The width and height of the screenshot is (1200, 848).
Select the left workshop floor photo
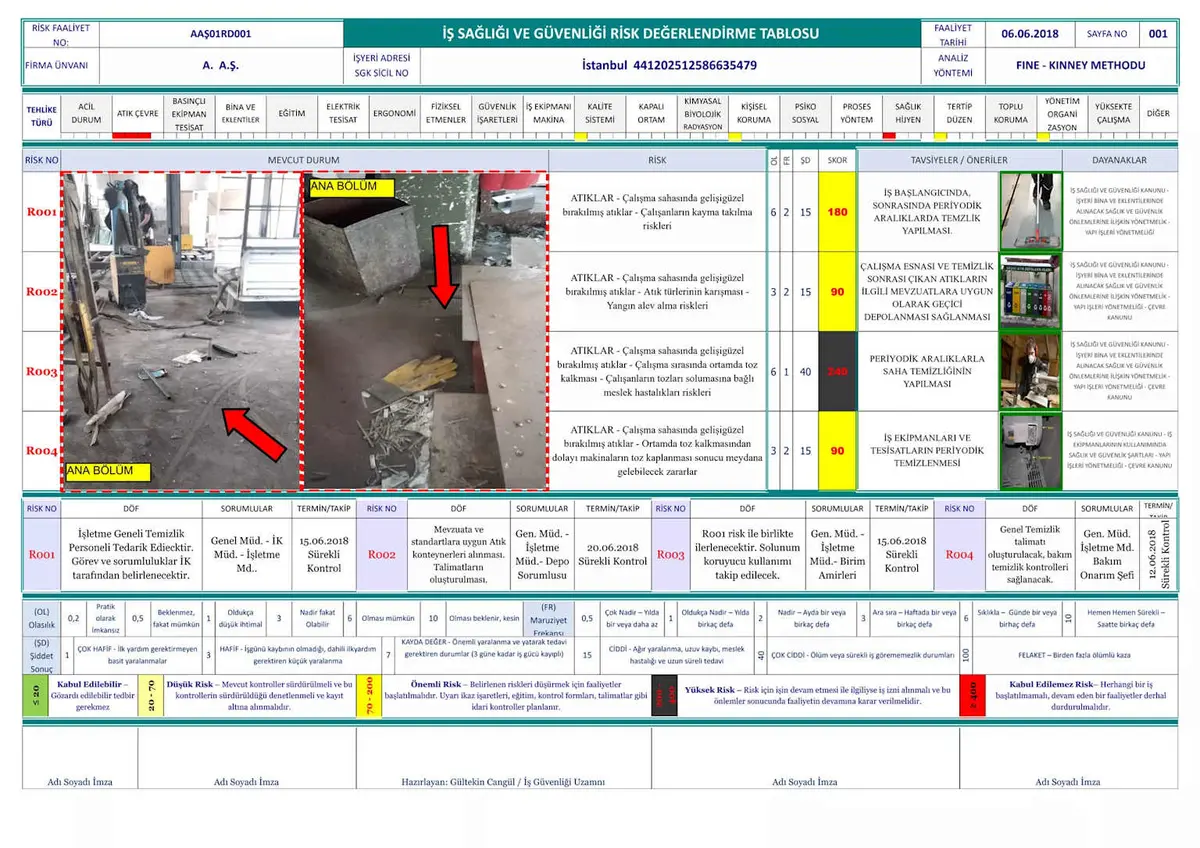click(180, 330)
